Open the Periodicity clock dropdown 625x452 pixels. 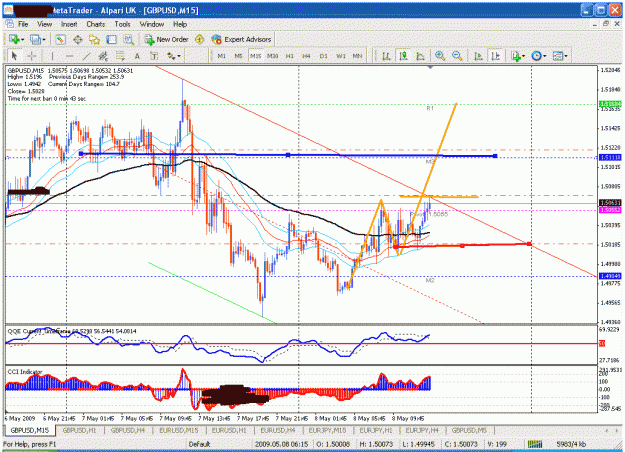(539, 56)
